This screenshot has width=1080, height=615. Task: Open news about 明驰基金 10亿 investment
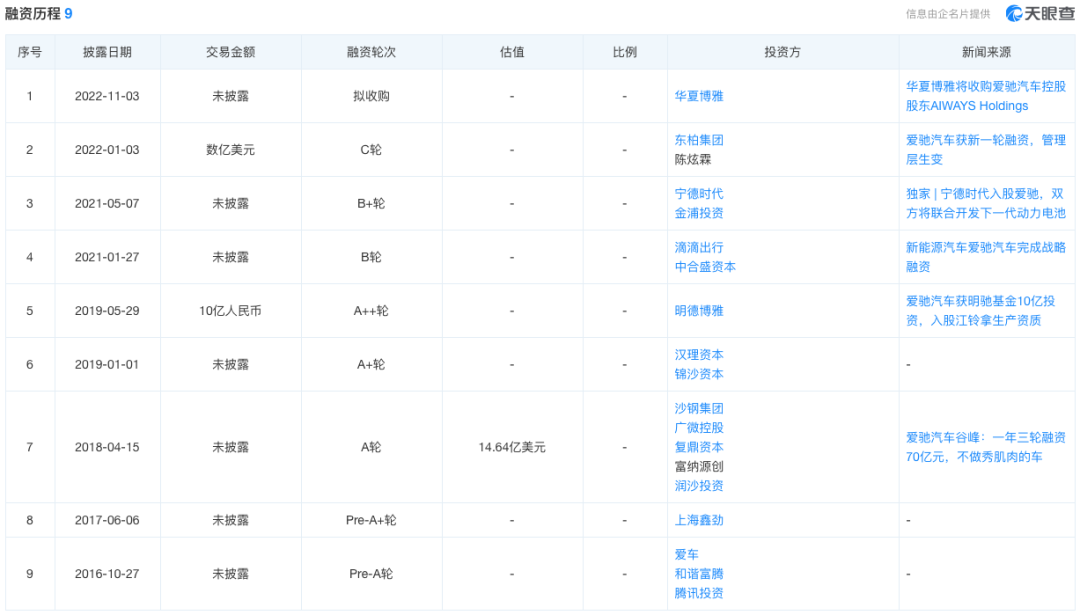[x=984, y=310]
